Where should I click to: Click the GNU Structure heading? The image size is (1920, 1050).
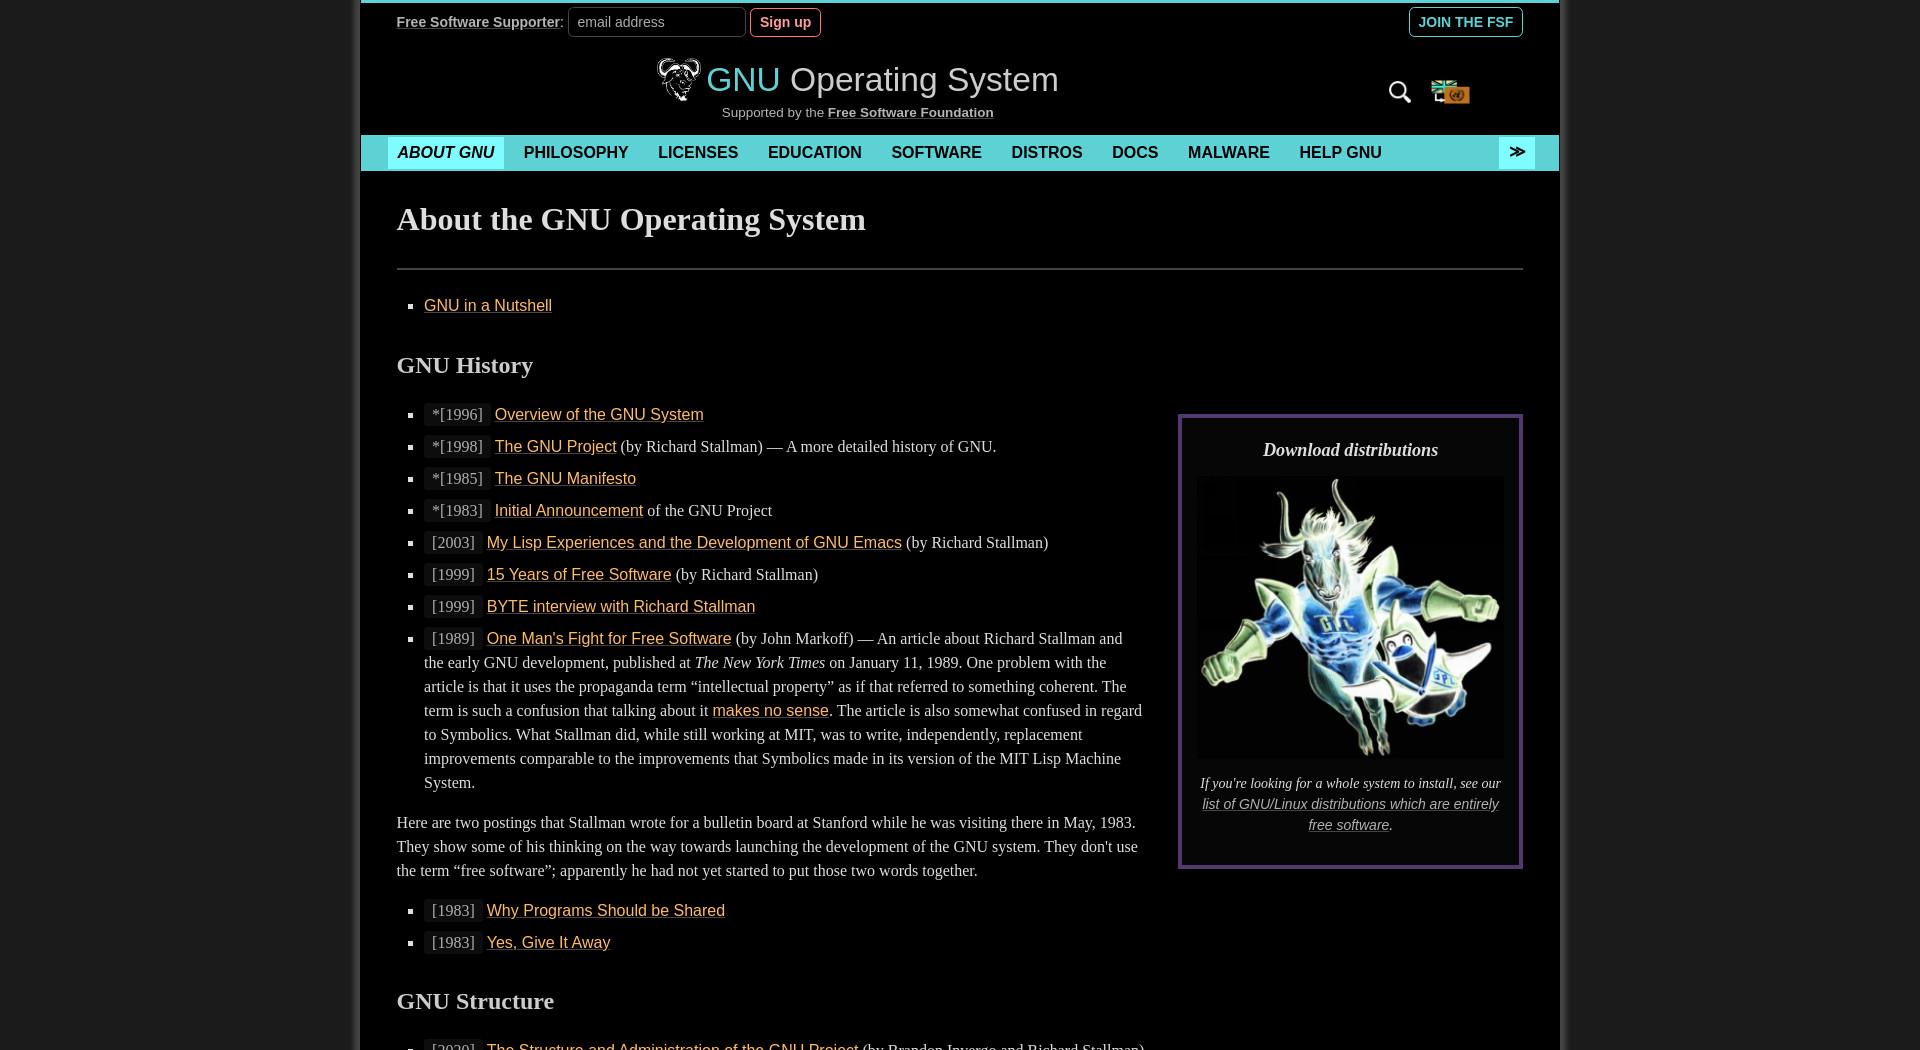coord(475,1002)
